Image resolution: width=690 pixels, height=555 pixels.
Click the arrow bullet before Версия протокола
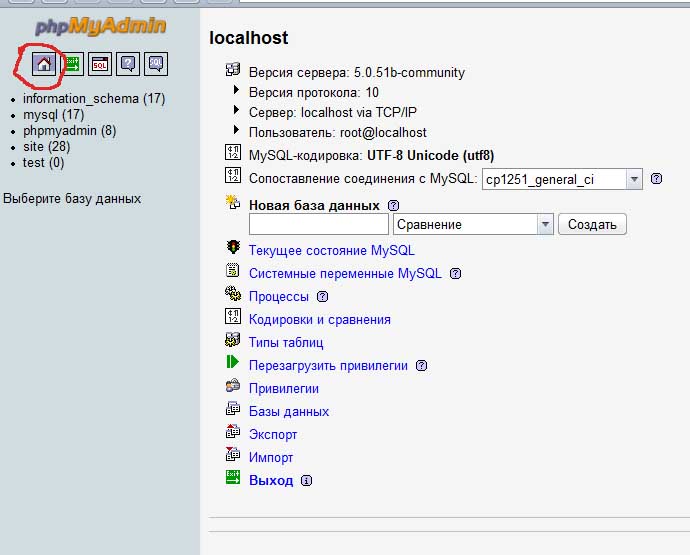236,90
